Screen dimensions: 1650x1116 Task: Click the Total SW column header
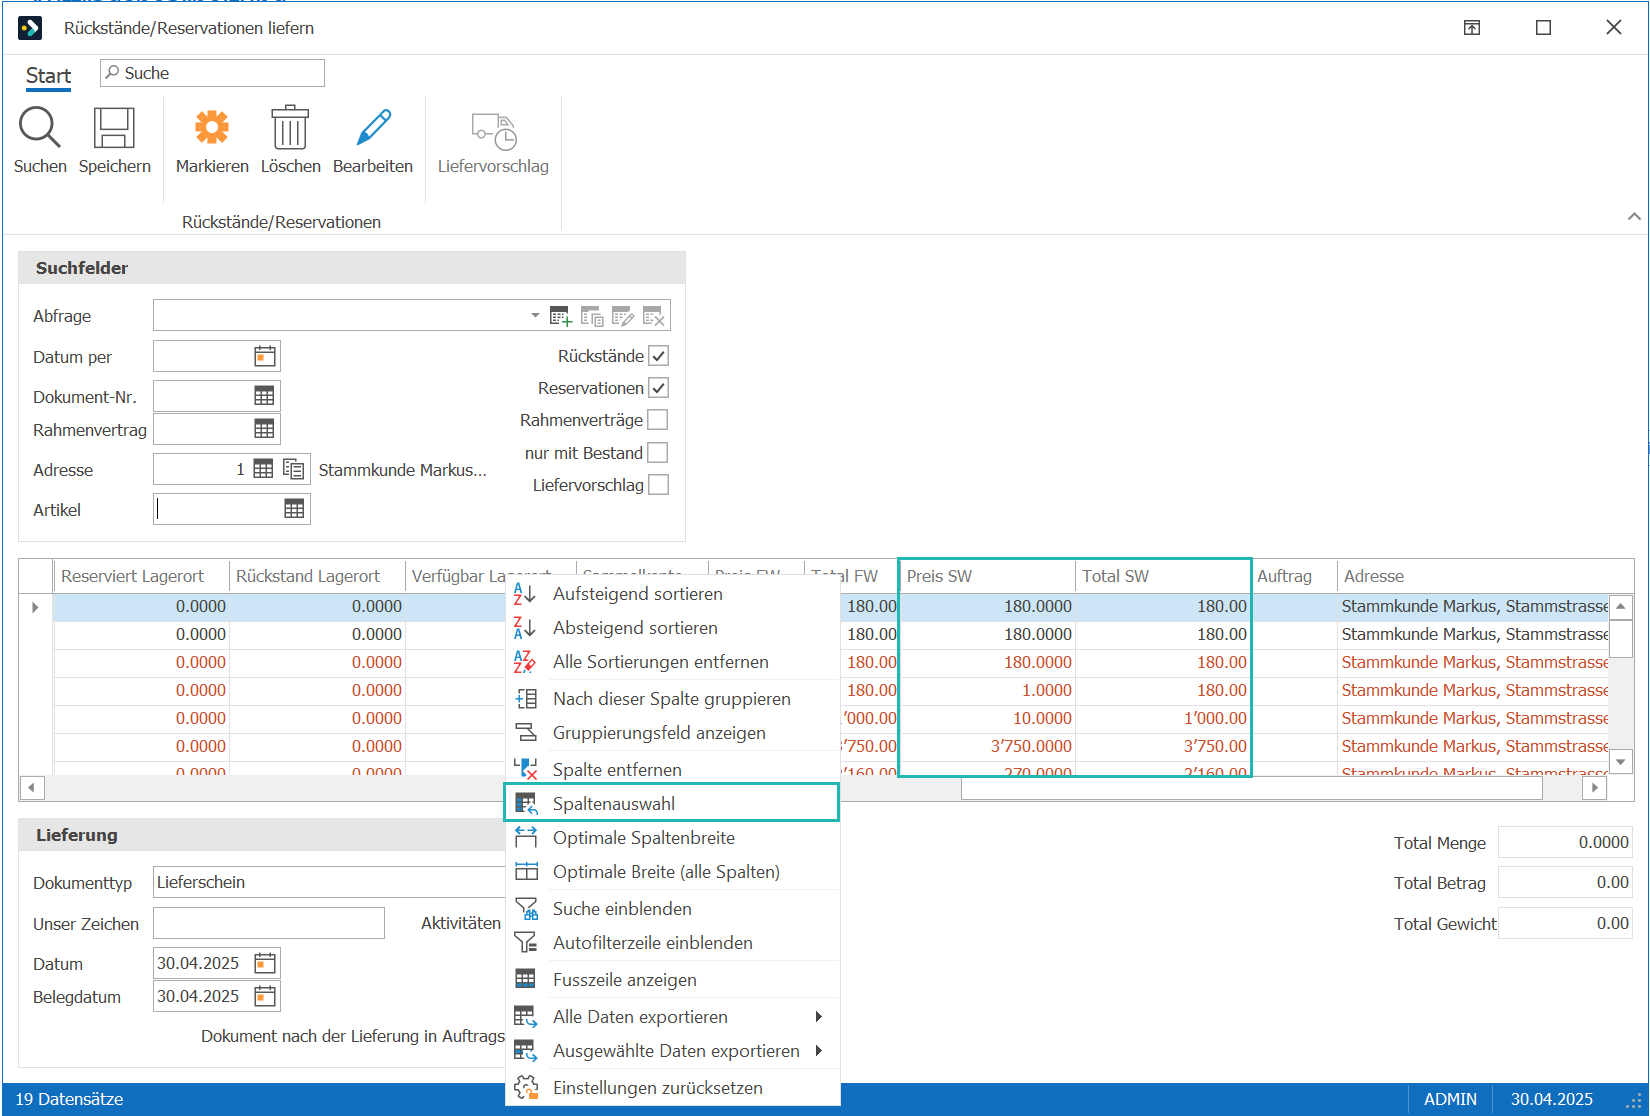(x=1162, y=576)
